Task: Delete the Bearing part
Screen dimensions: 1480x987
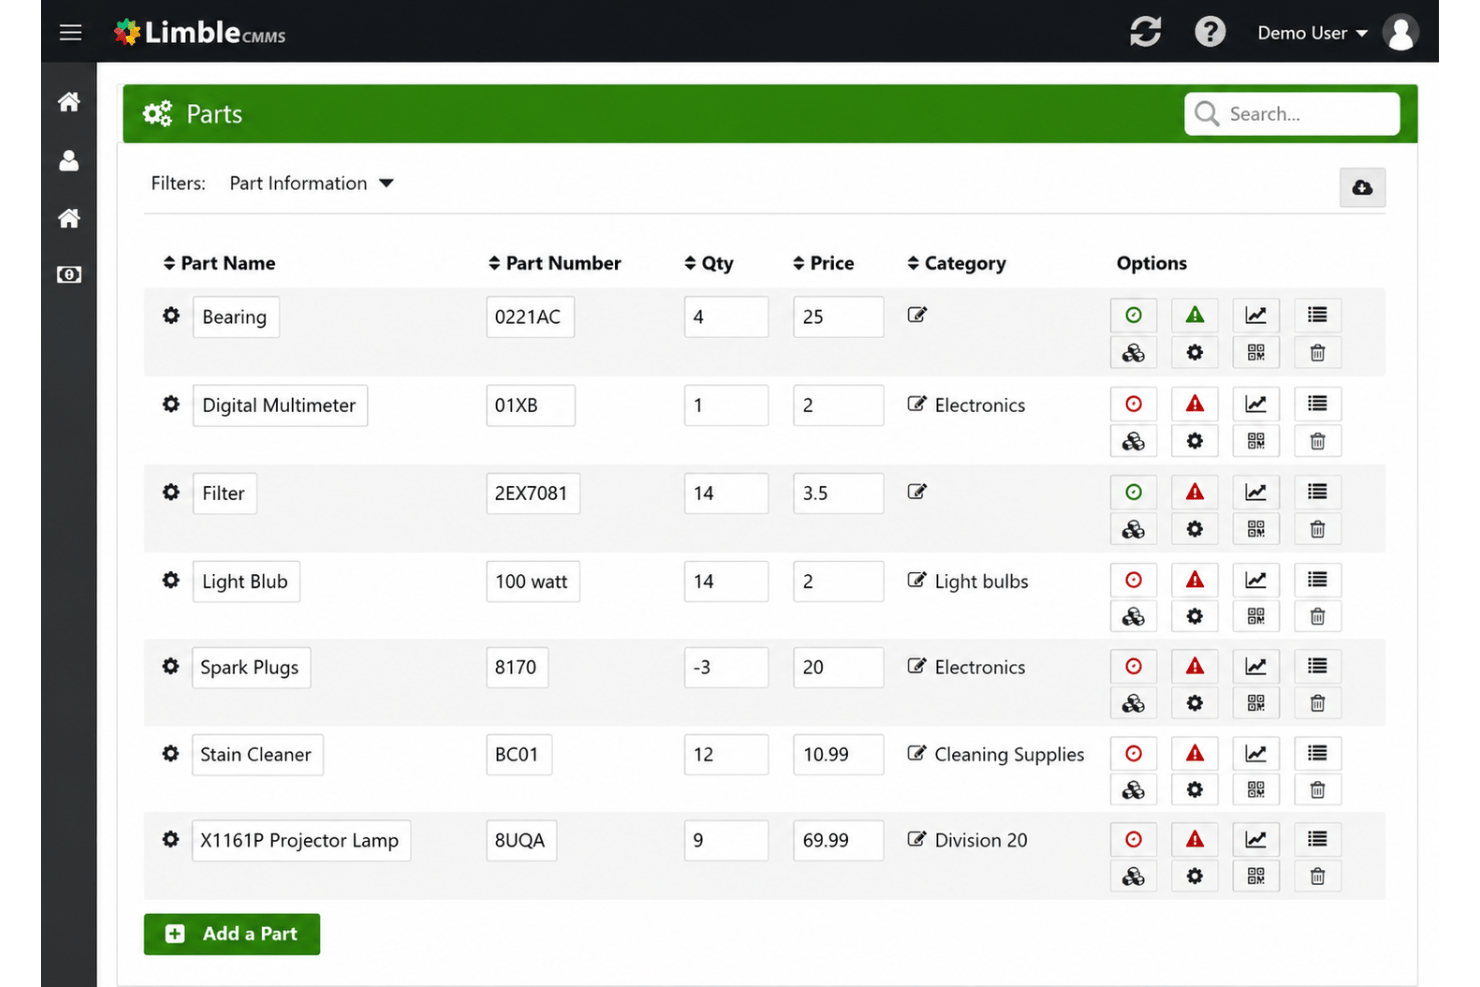Action: pos(1317,352)
